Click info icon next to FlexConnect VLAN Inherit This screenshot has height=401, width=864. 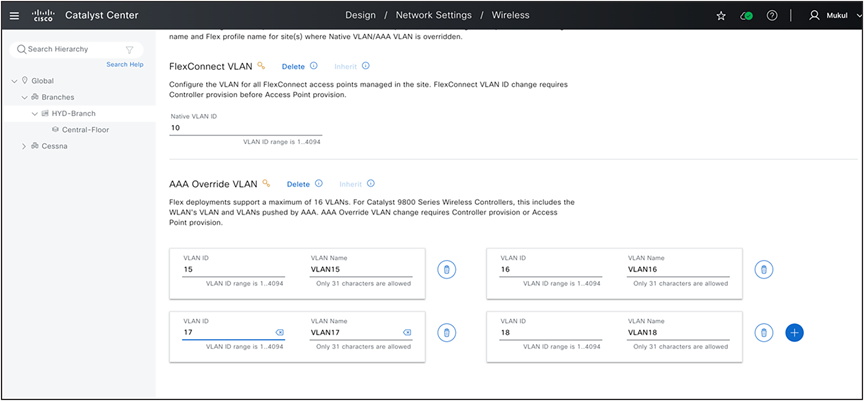(365, 66)
